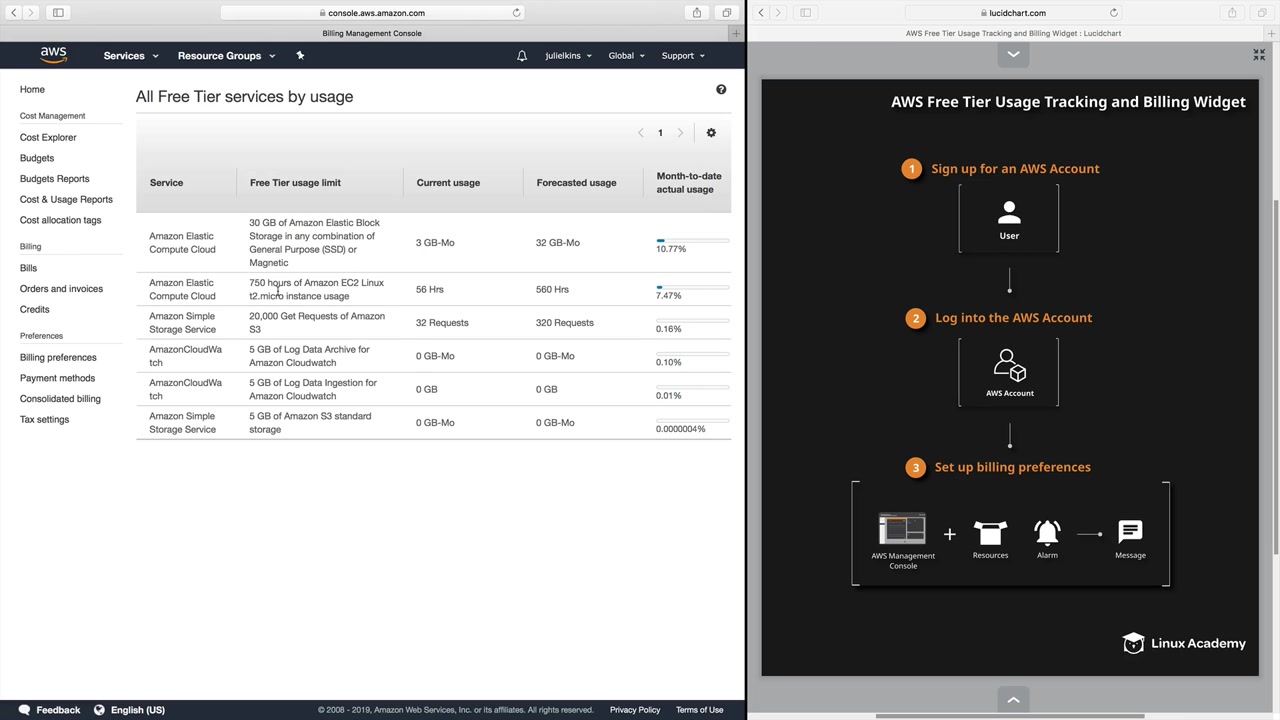Click the AWS logo in the console header
Image resolution: width=1280 pixels, height=720 pixels.
pos(54,55)
